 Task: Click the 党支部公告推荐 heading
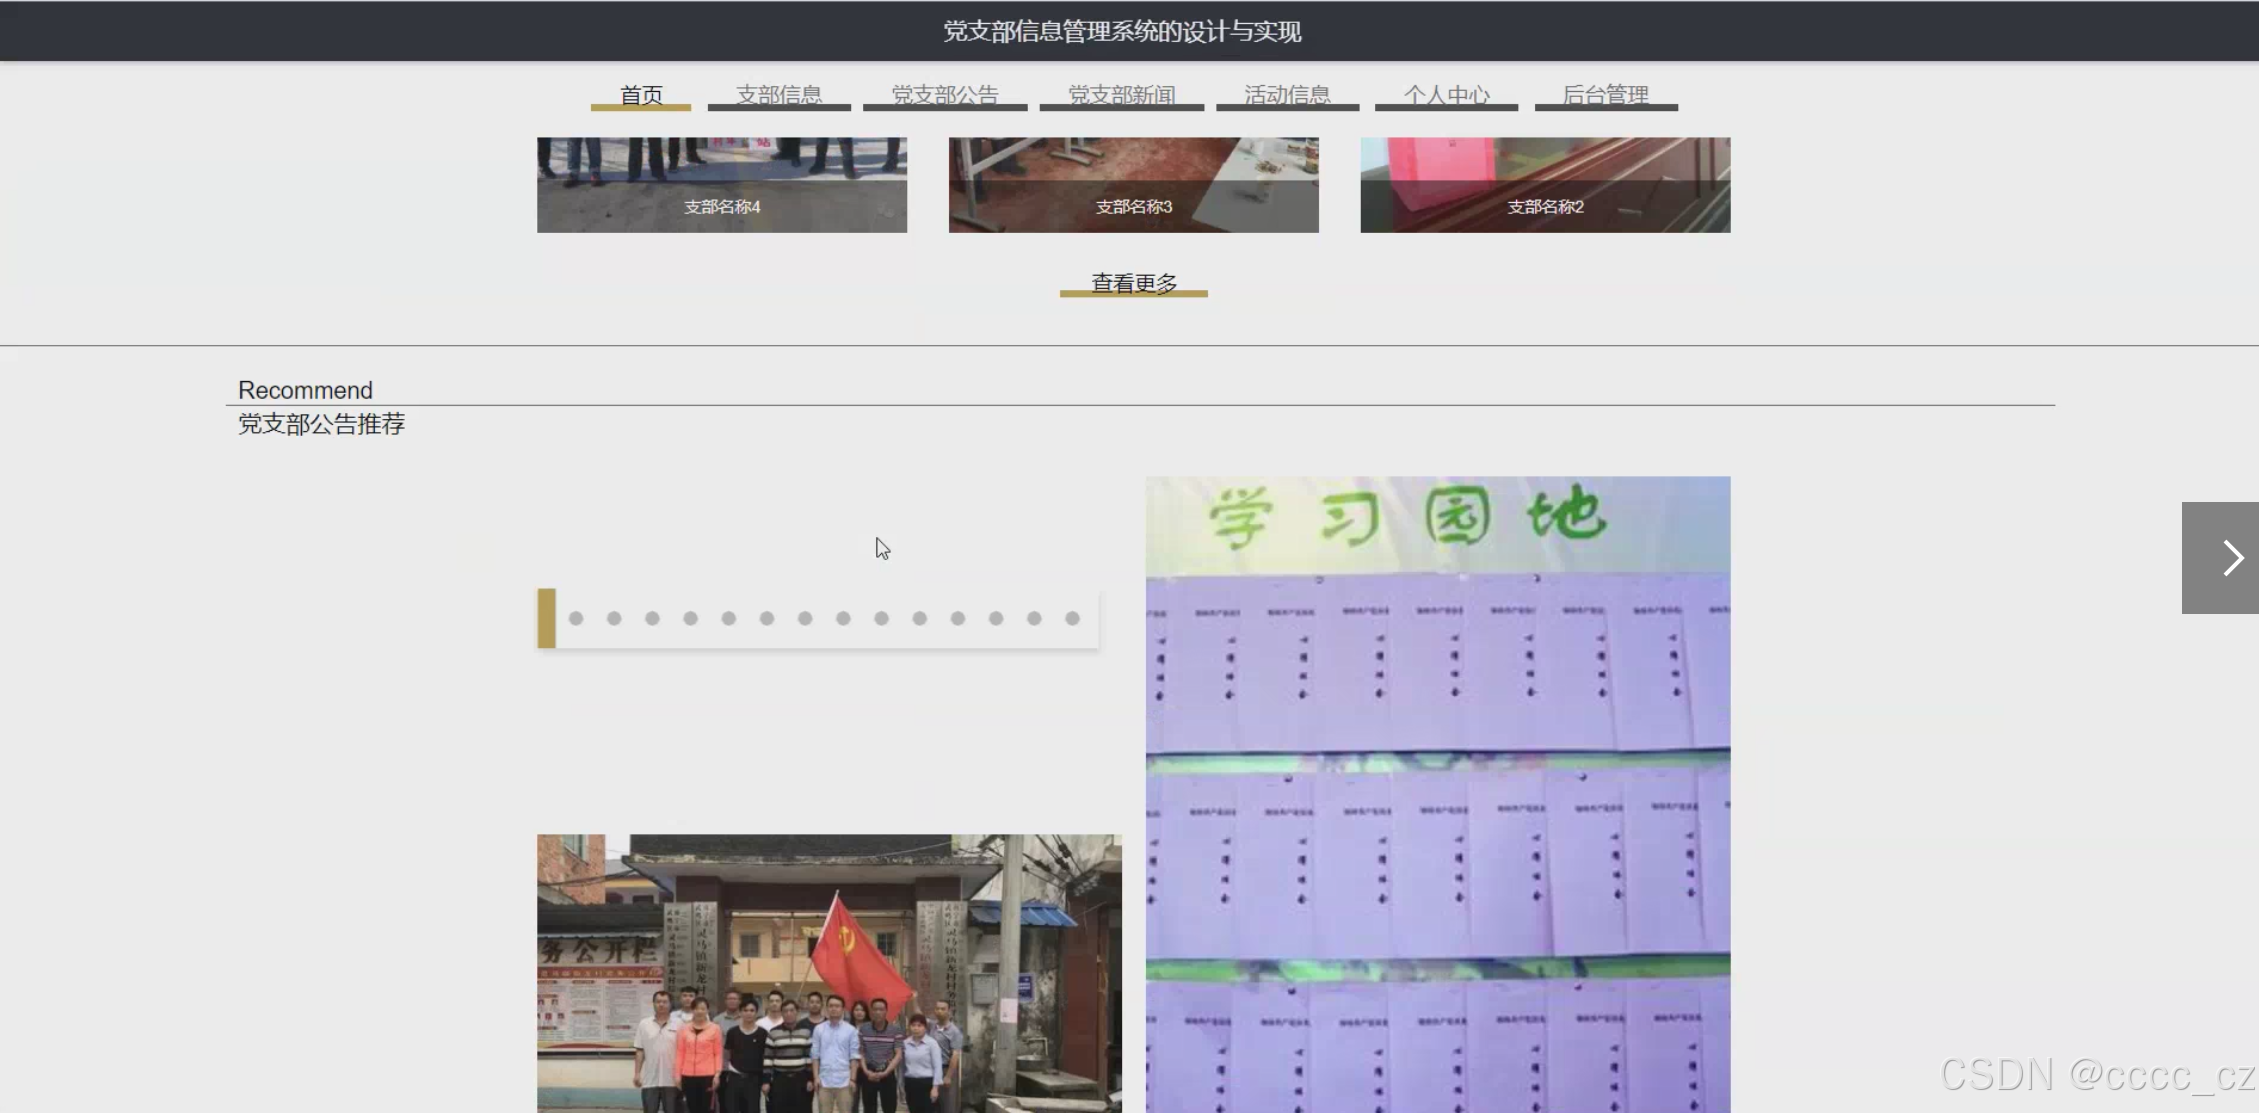[x=321, y=424]
